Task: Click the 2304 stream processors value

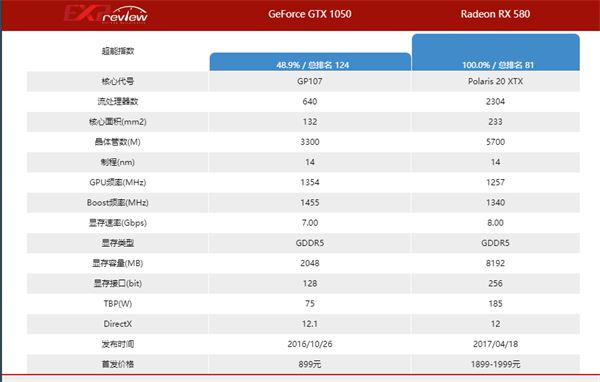Action: coord(496,101)
